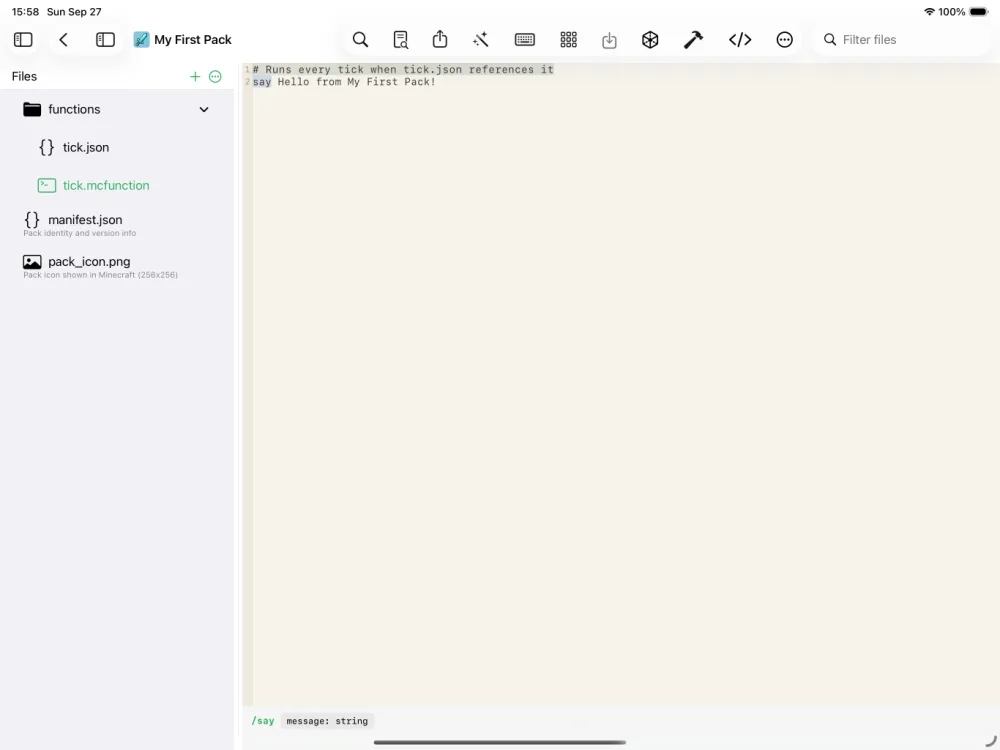Tap the /say command hint
The width and height of the screenshot is (1000, 750).
point(263,721)
